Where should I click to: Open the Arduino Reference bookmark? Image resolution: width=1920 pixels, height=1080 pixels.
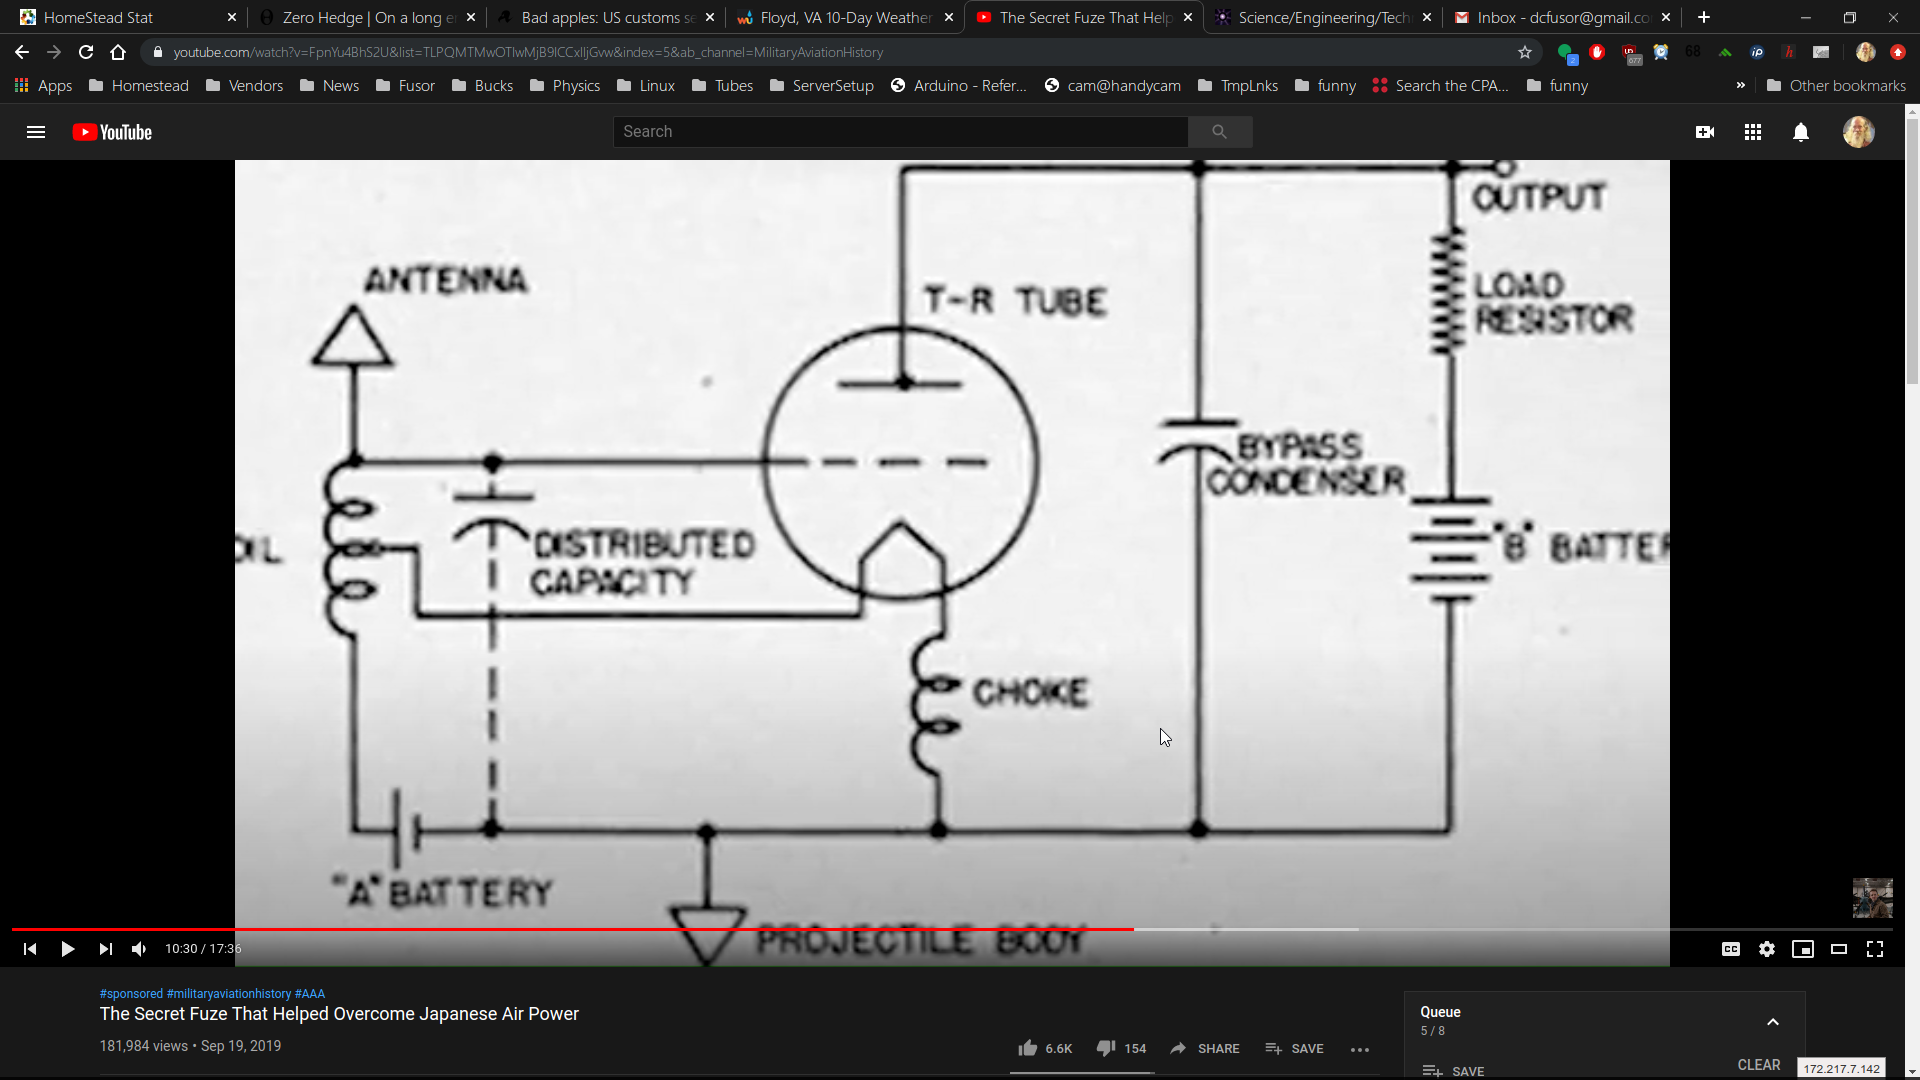[x=959, y=86]
